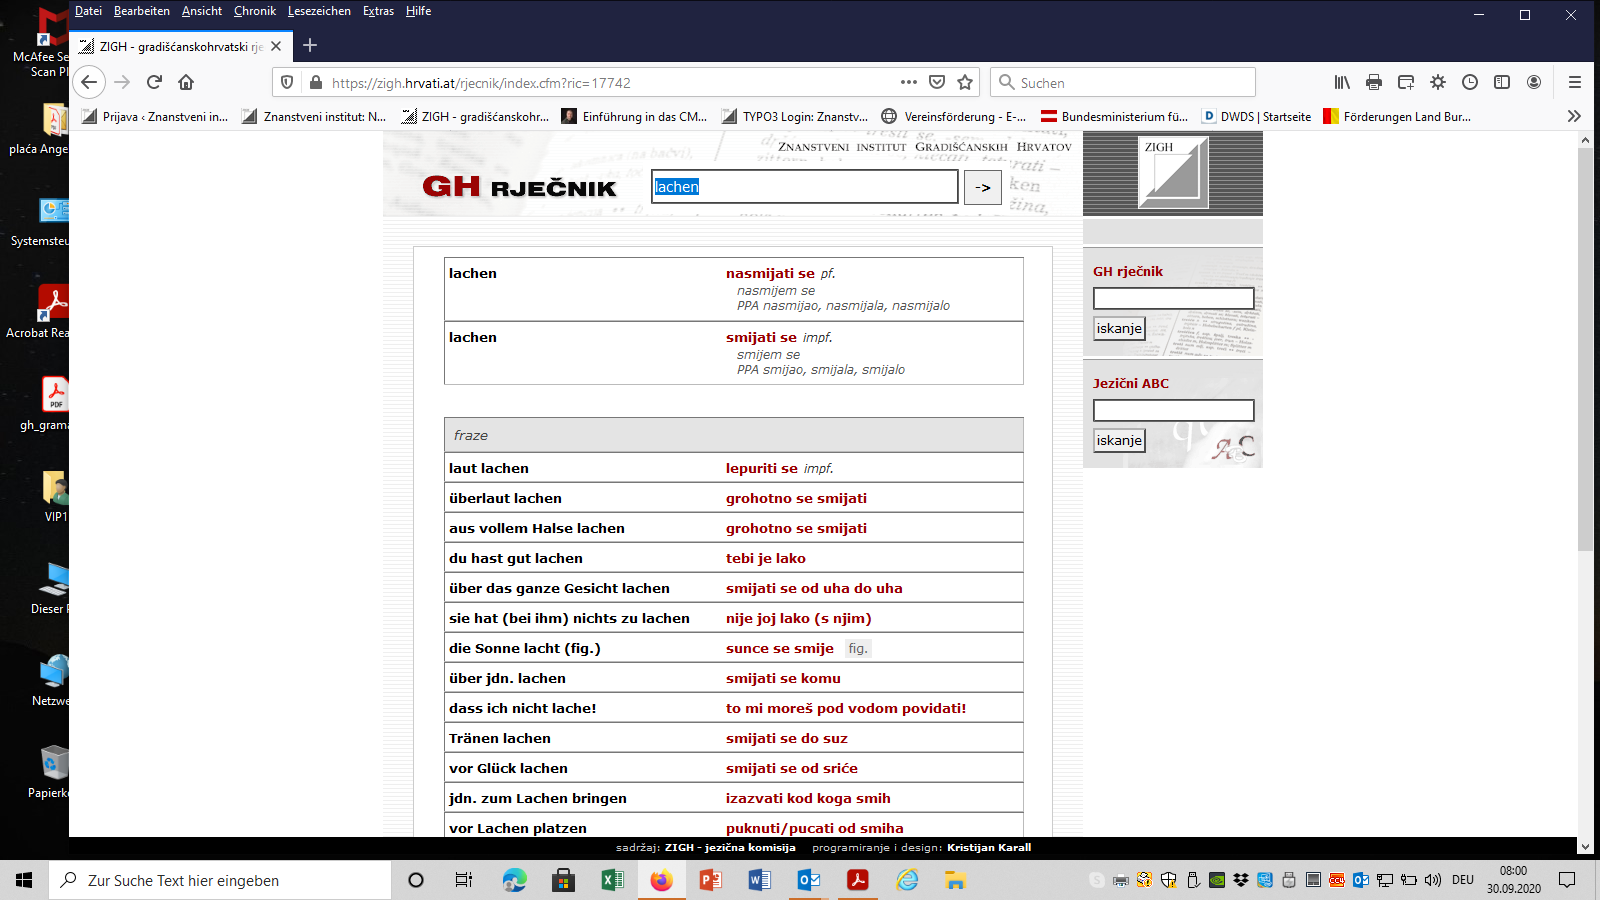Bookmark this page with the star icon

[965, 82]
